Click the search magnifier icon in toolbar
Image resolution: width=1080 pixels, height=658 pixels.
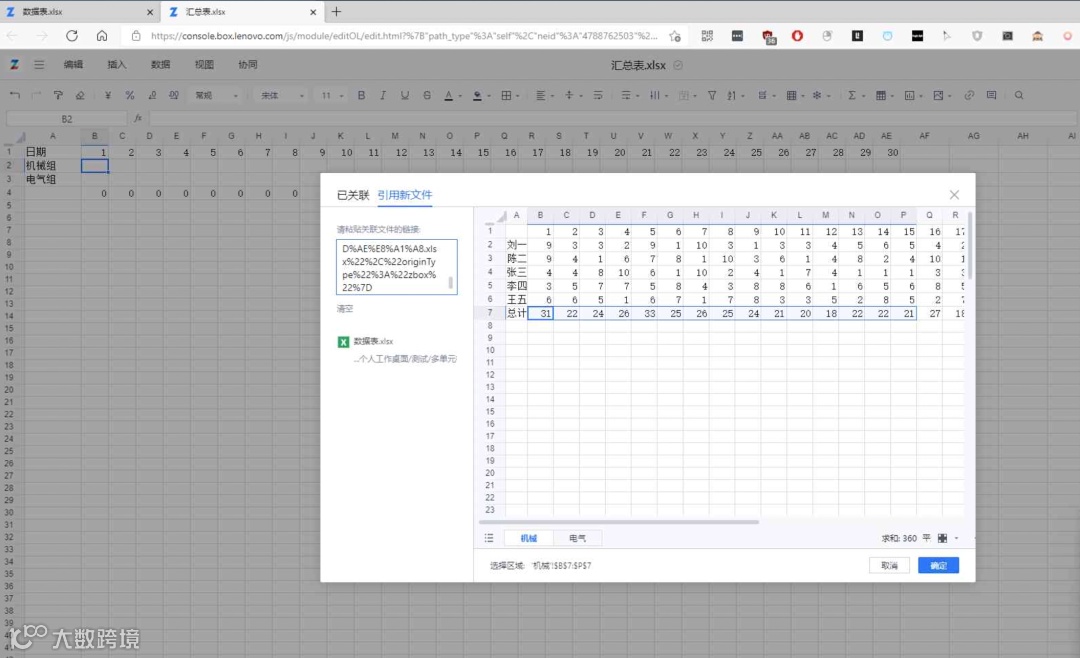point(1019,95)
